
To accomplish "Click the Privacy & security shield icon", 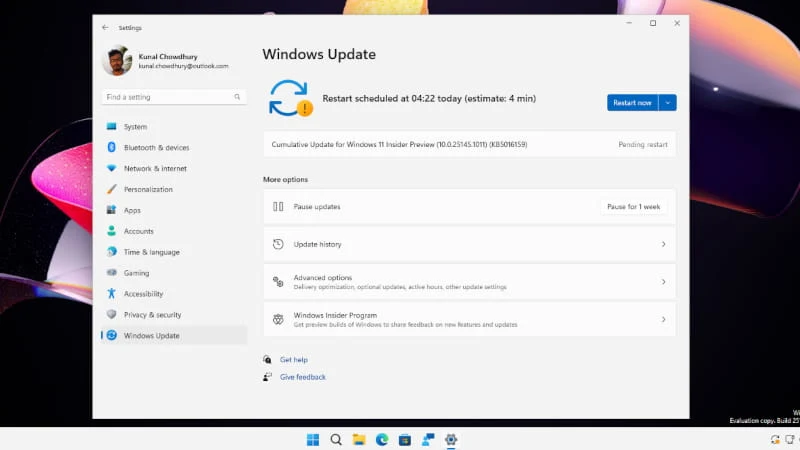I will pos(111,314).
